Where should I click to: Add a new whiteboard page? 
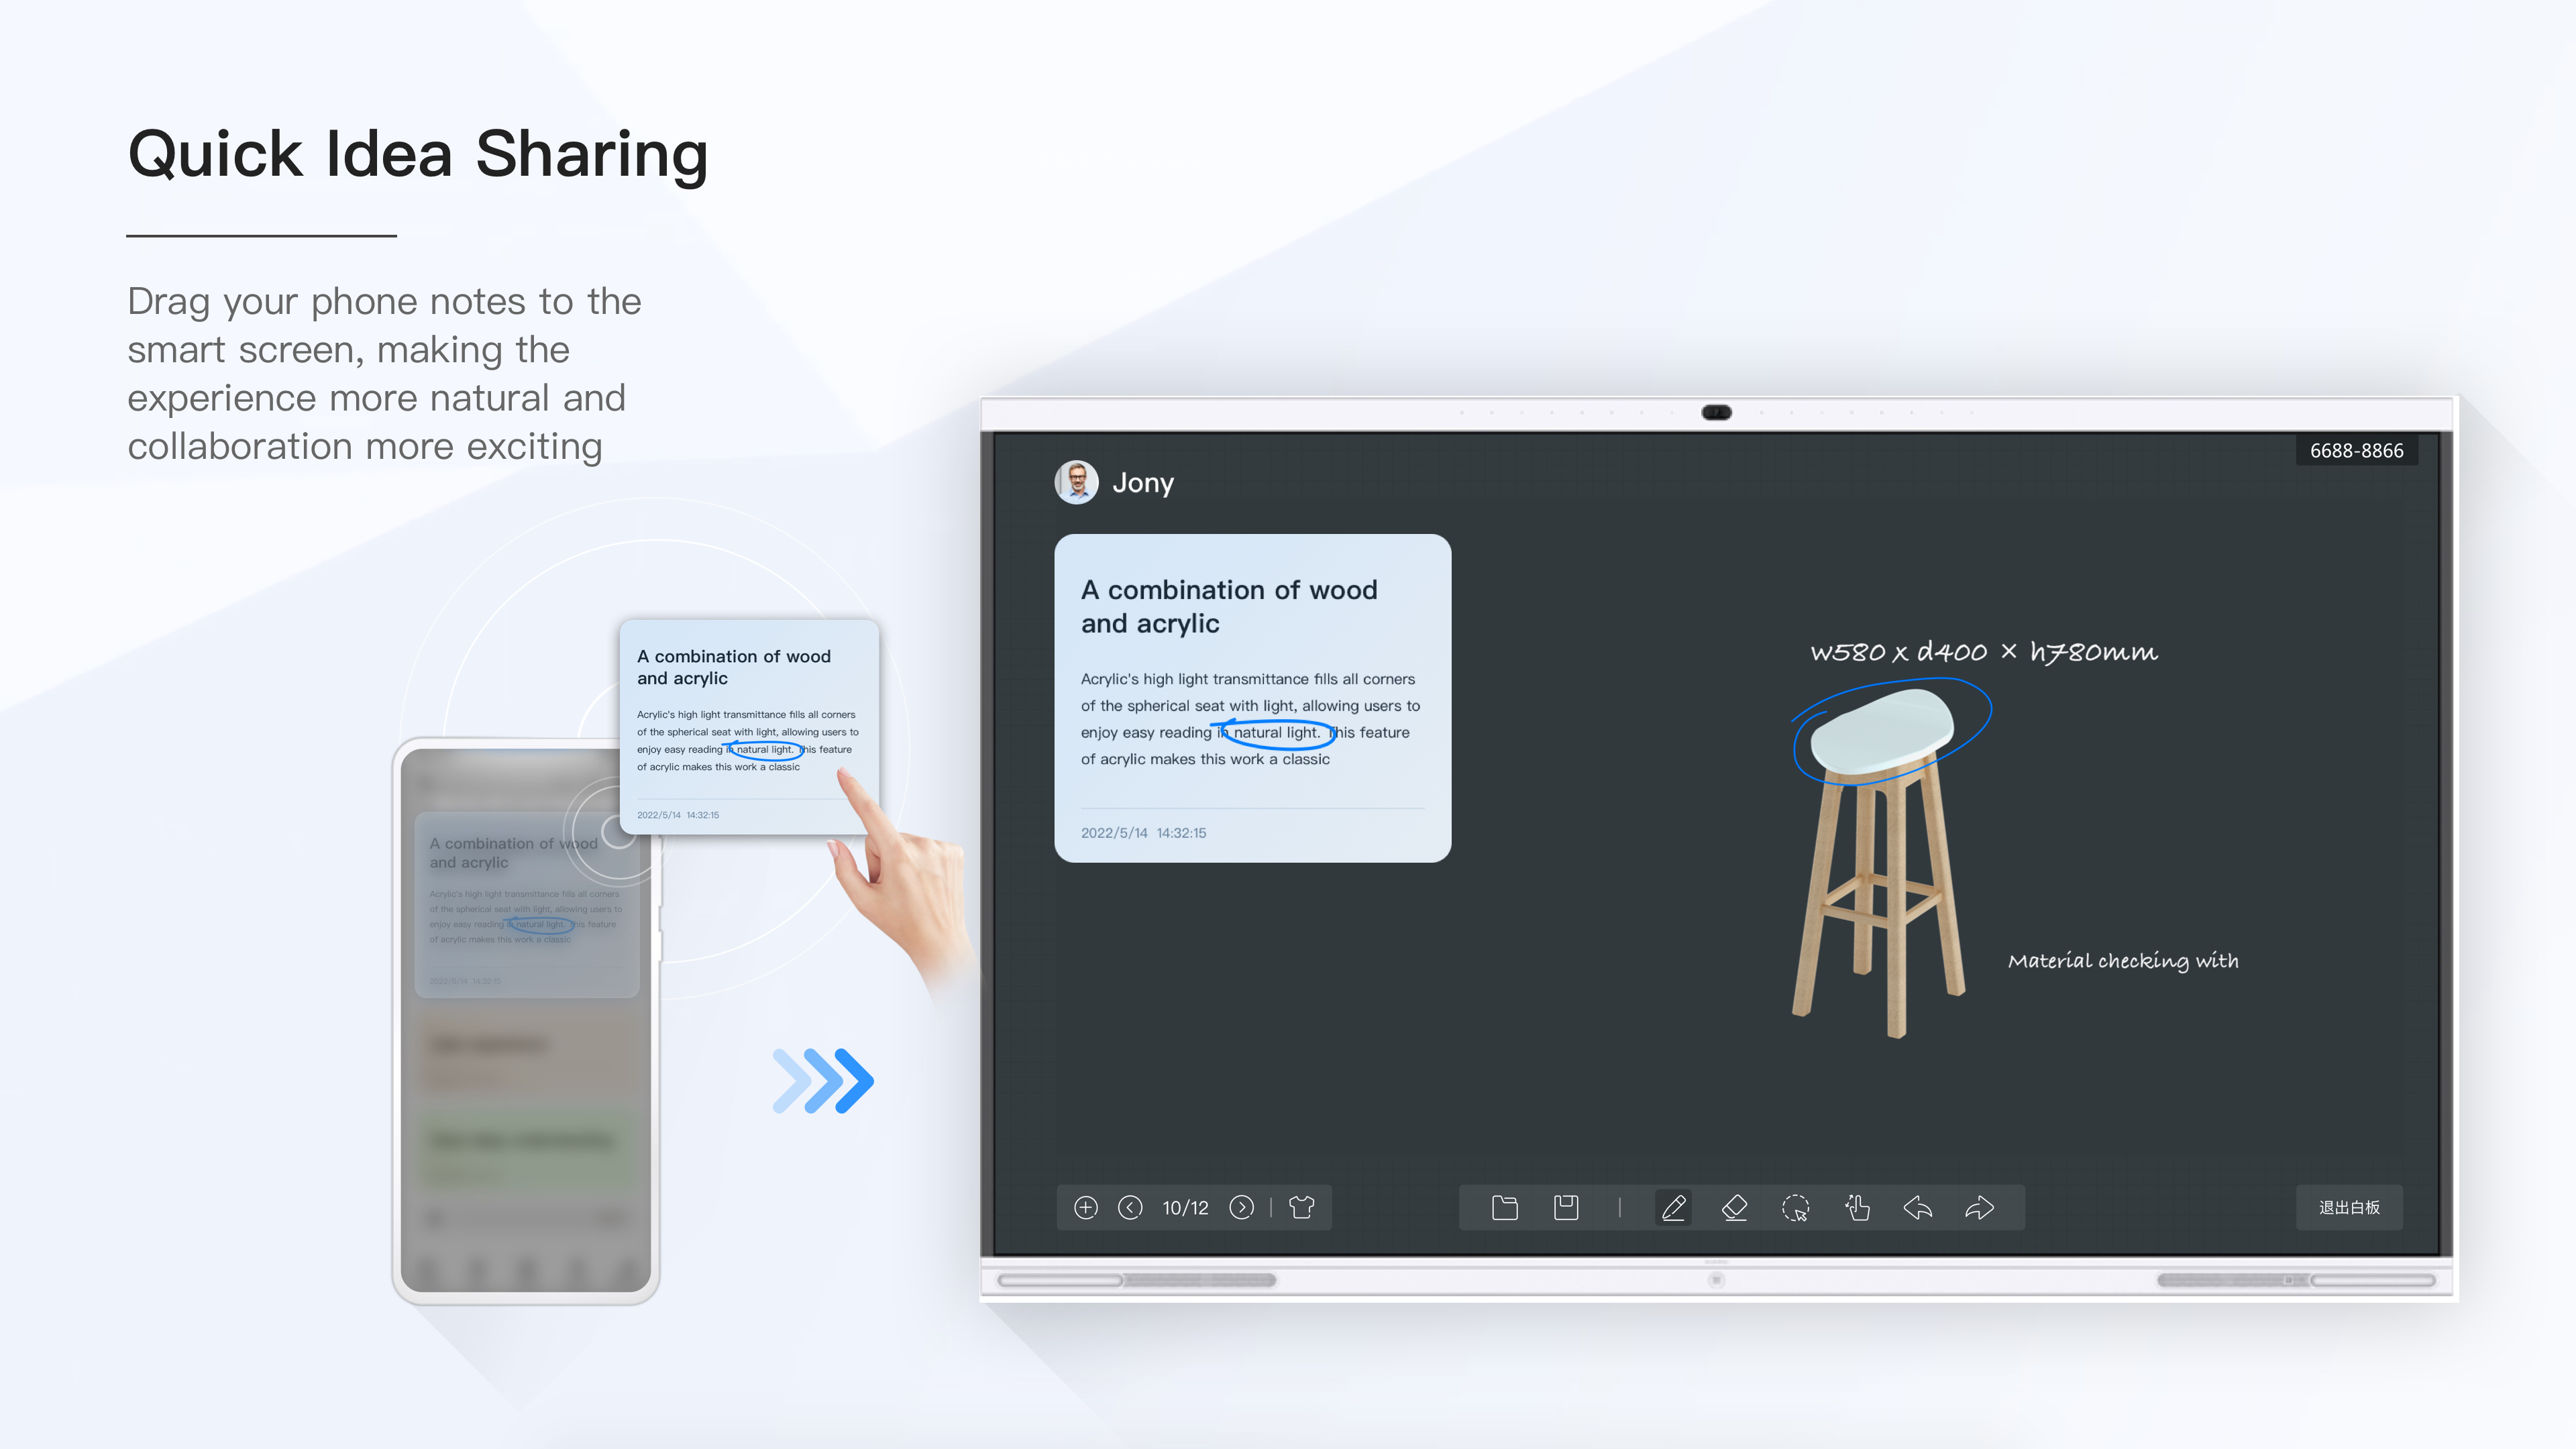(1086, 1207)
